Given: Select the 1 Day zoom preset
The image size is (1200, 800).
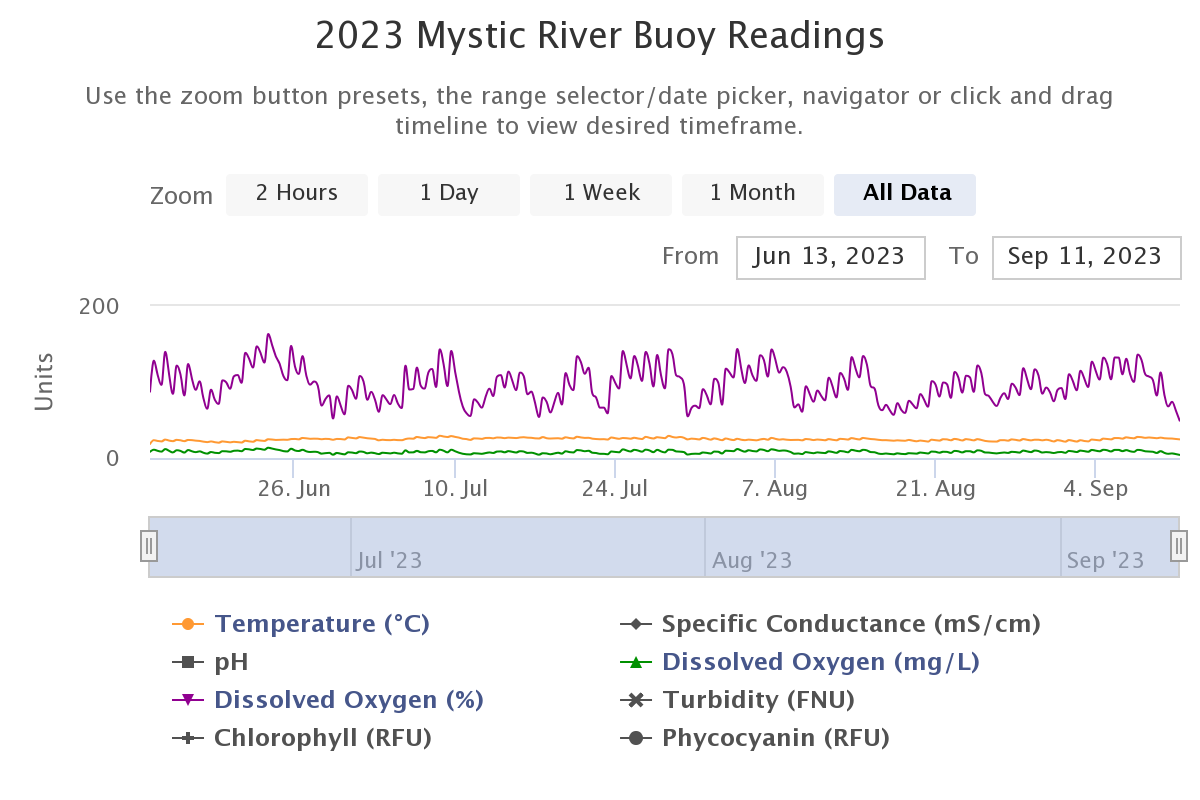Looking at the screenshot, I should (449, 194).
